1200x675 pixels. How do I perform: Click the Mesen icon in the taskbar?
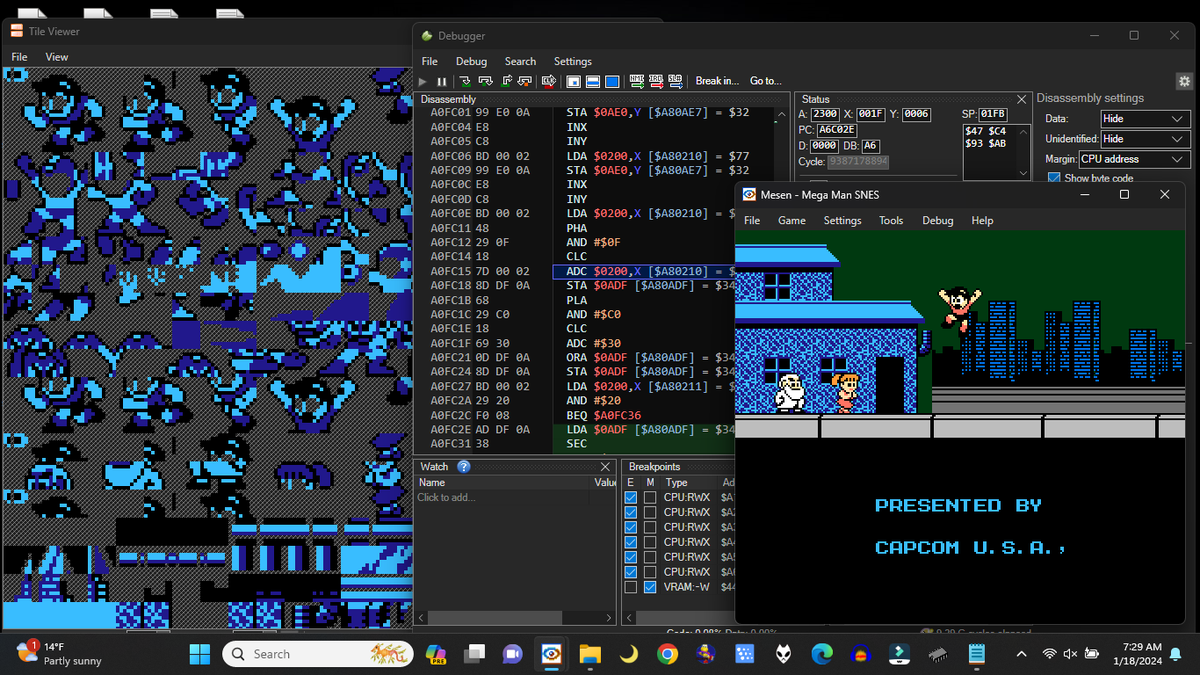(551, 654)
